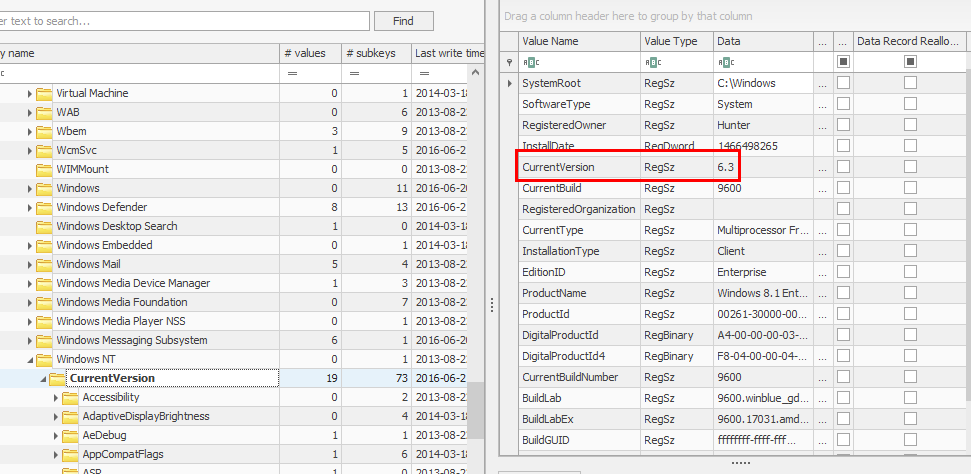
Task: Click the filter icon under Value Name
Action: tap(530, 62)
